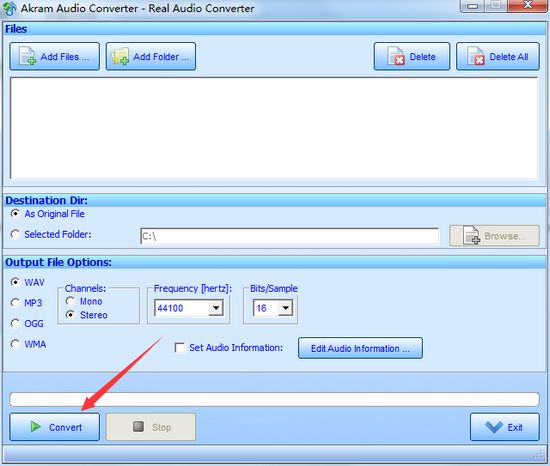The image size is (550, 466).
Task: Set channels to Mono
Action: [x=70, y=301]
